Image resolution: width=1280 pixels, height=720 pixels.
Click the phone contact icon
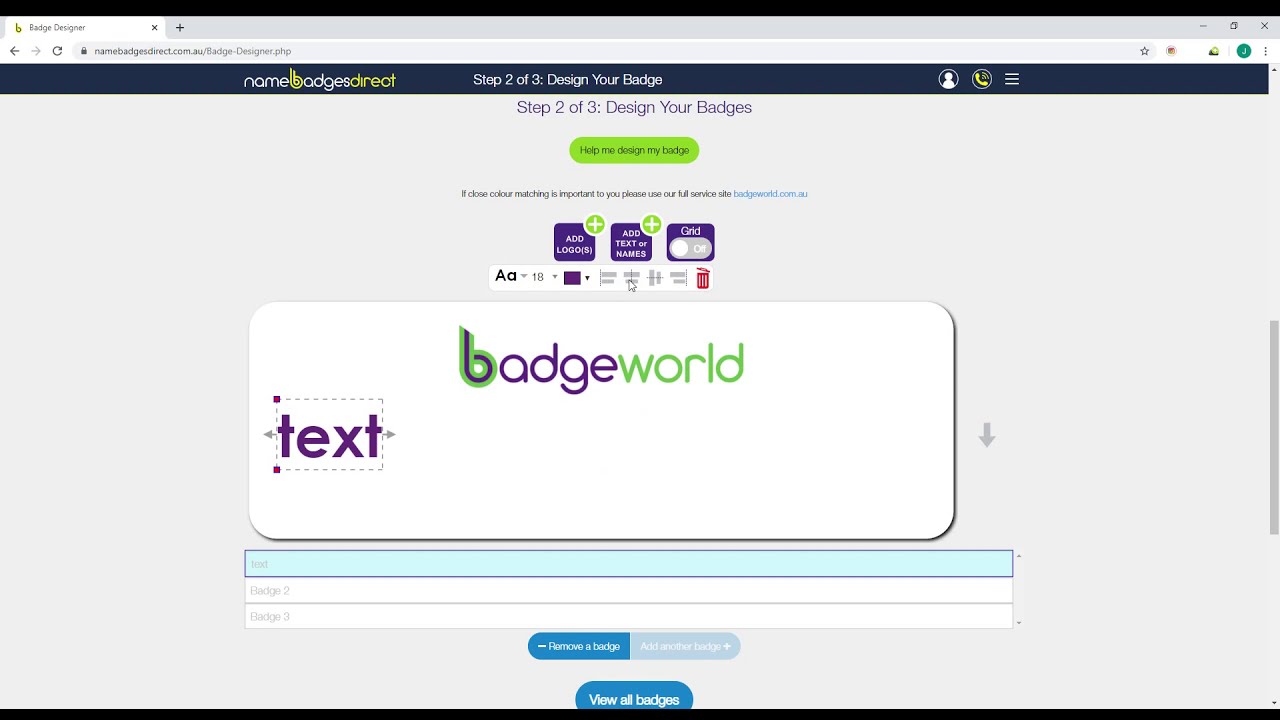tap(982, 79)
